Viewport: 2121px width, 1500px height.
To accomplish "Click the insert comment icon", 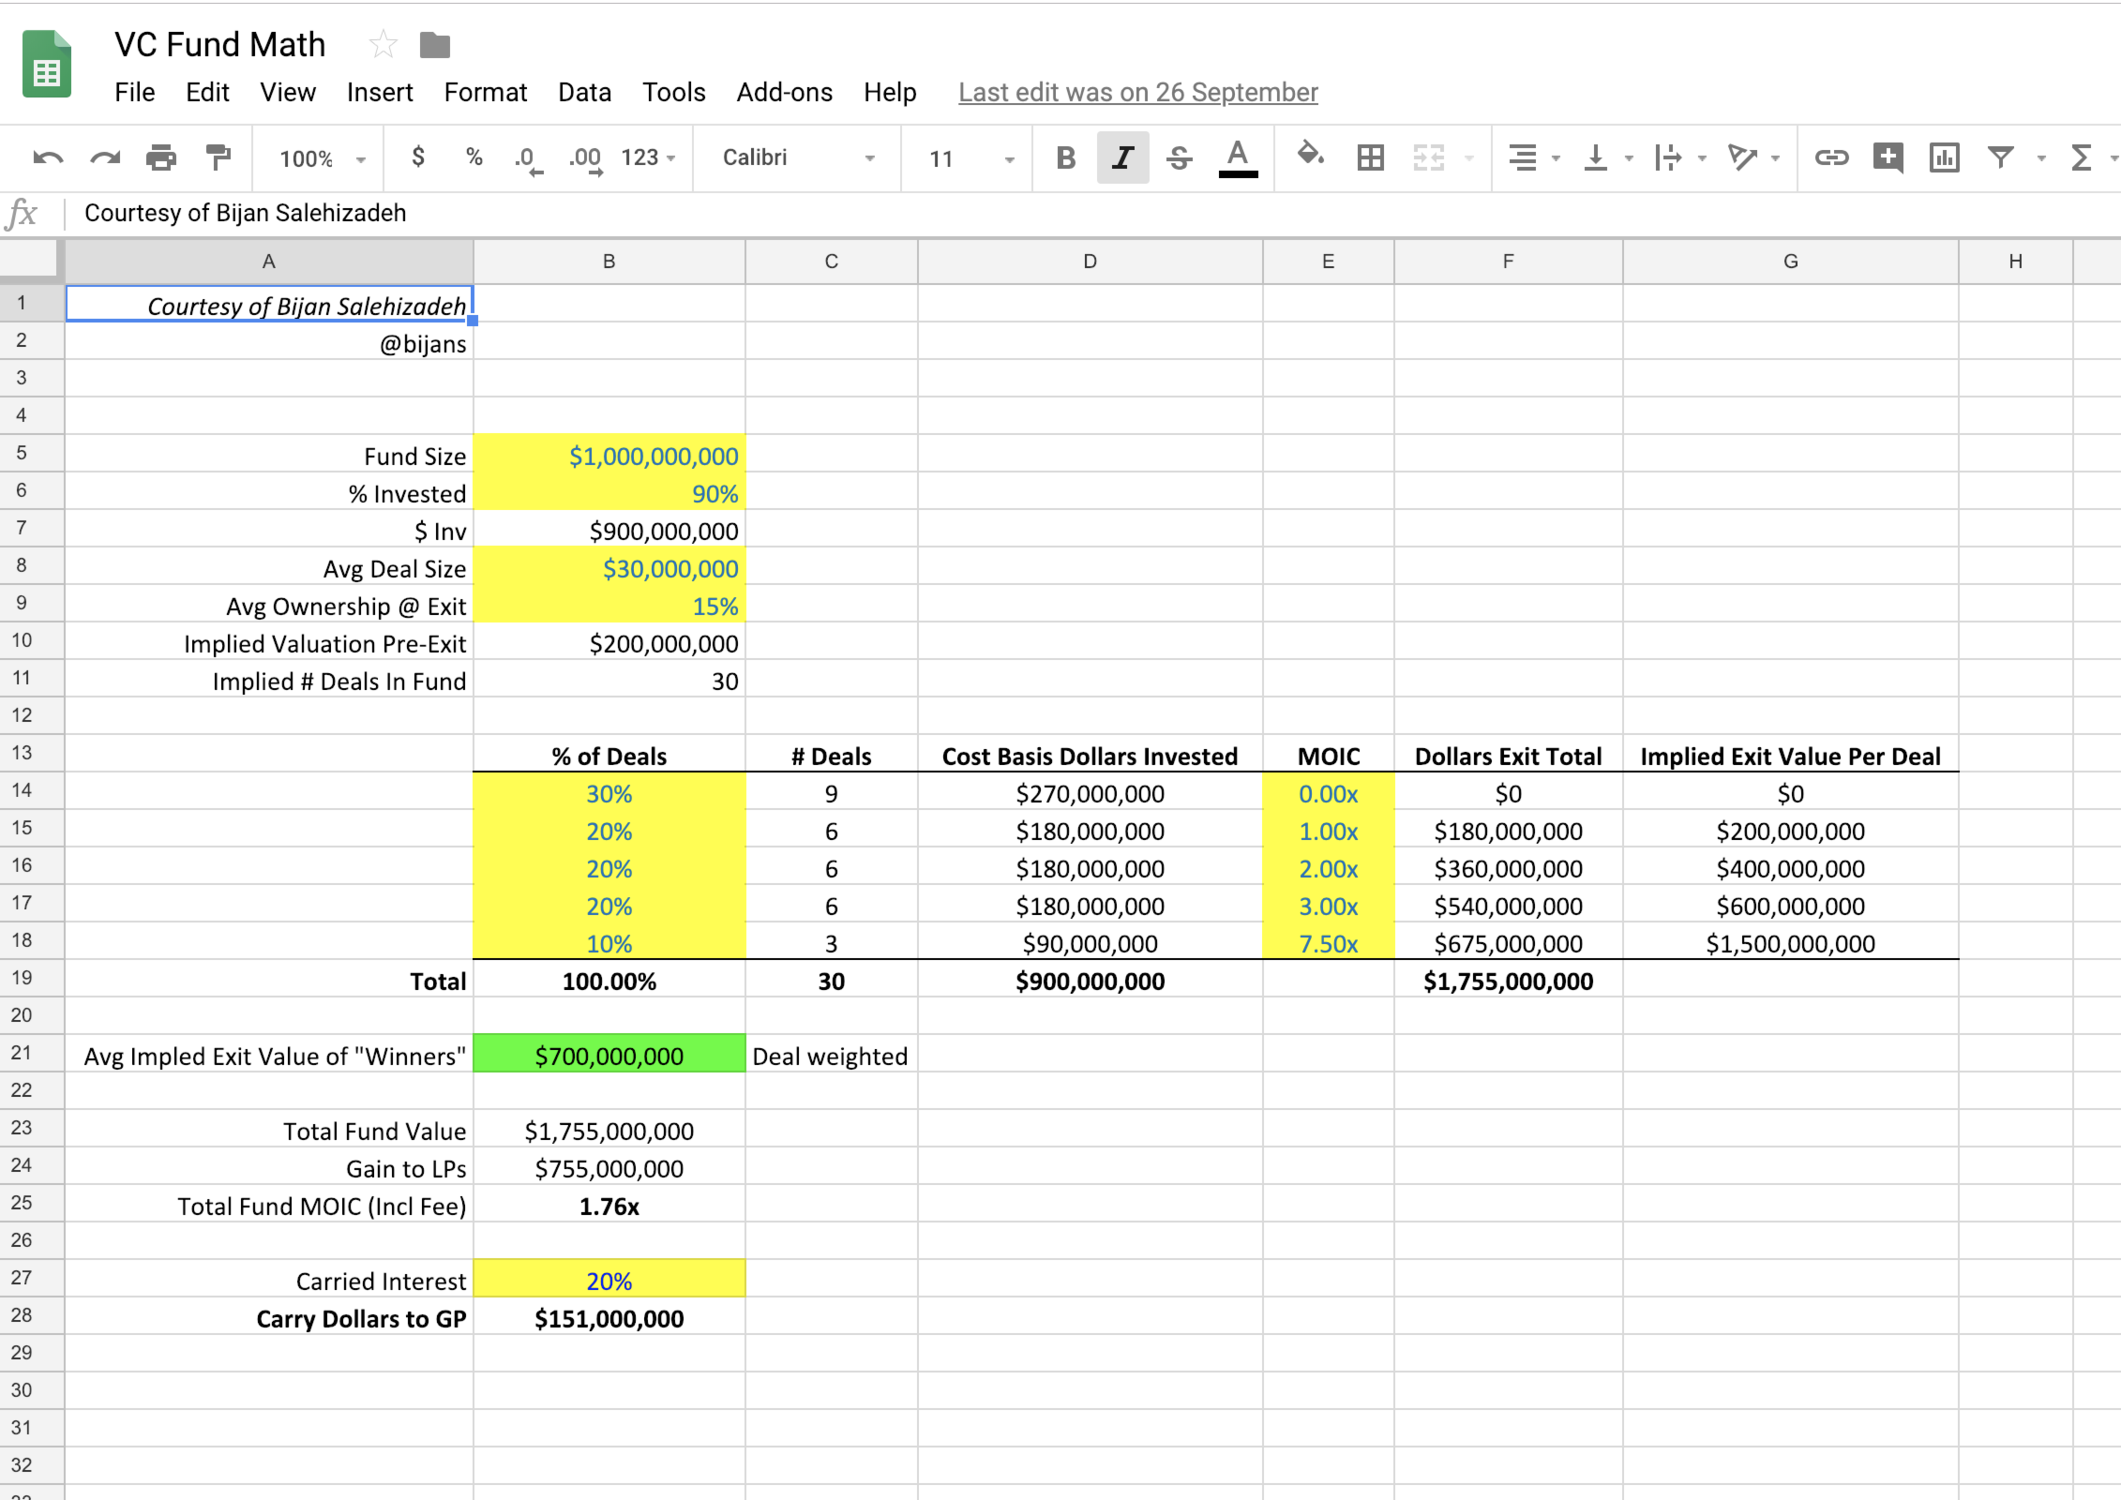I will coord(1887,158).
